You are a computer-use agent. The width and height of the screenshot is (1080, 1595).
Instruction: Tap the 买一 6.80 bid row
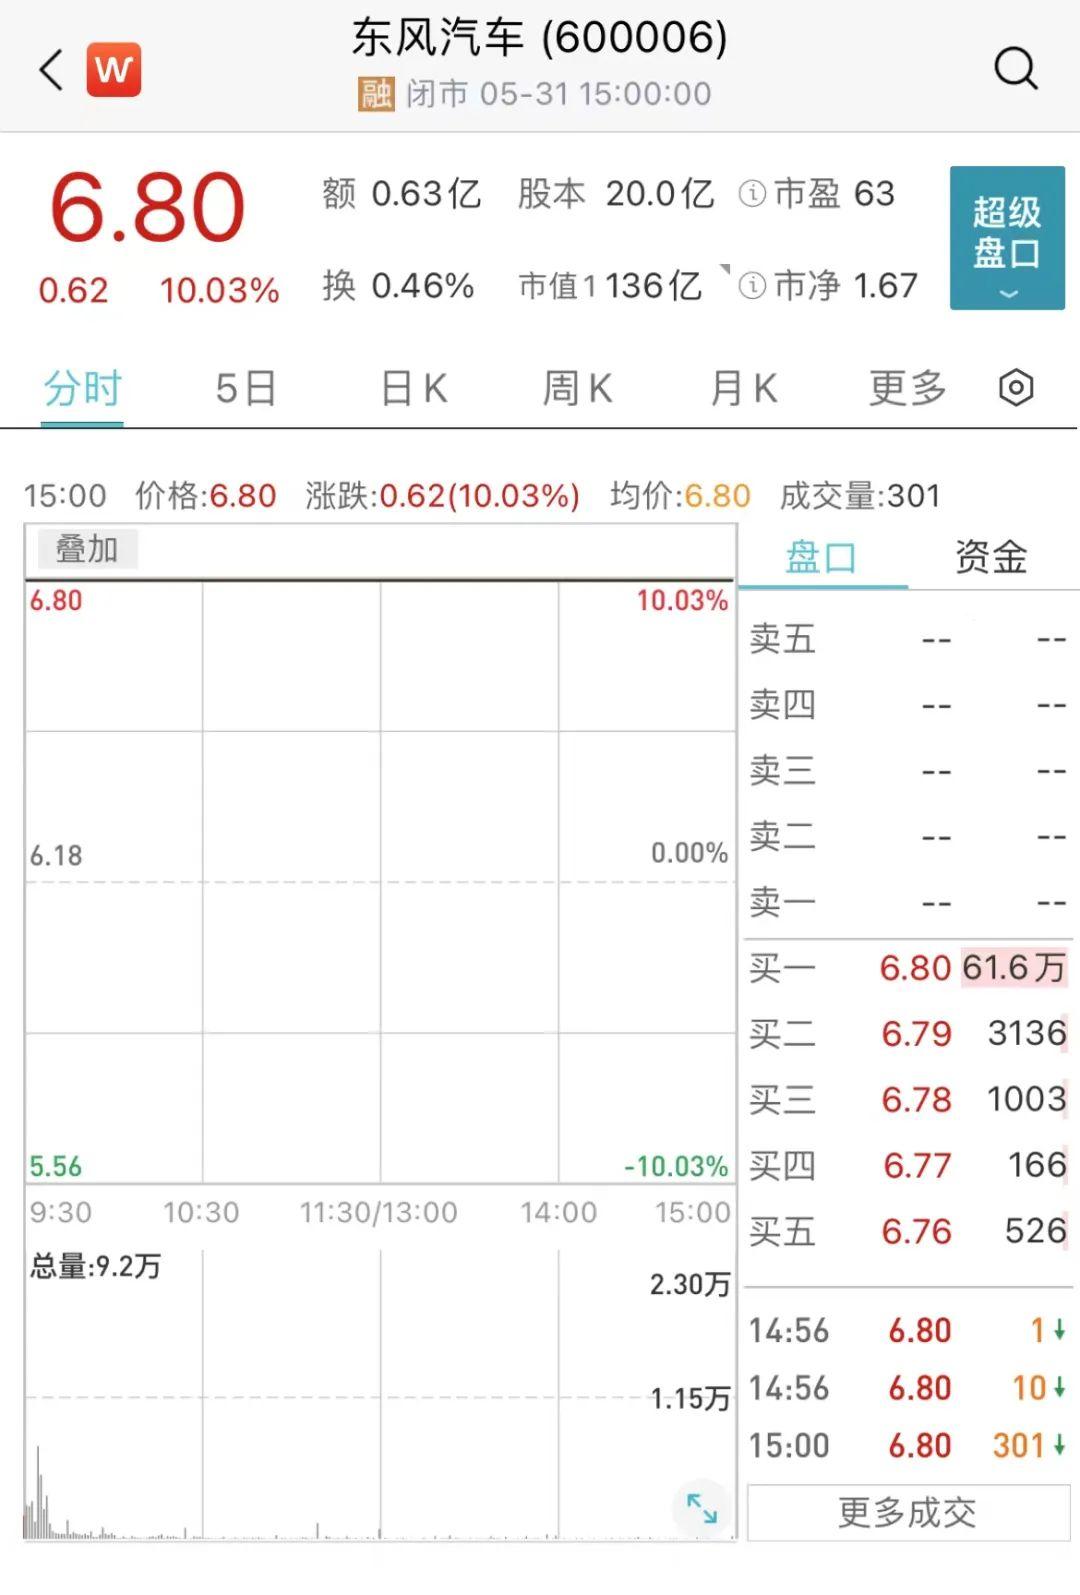(x=908, y=967)
